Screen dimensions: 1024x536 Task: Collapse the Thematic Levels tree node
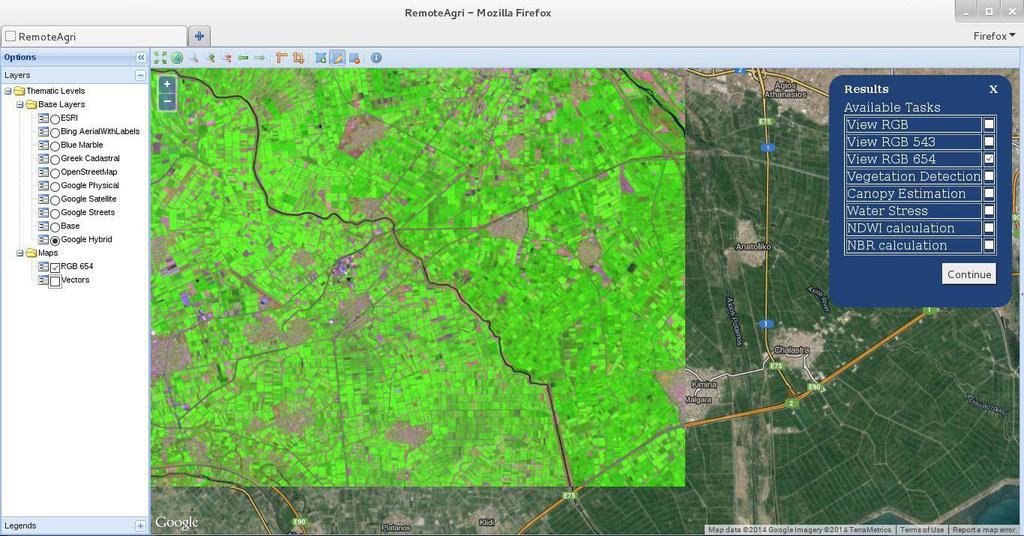click(x=8, y=91)
